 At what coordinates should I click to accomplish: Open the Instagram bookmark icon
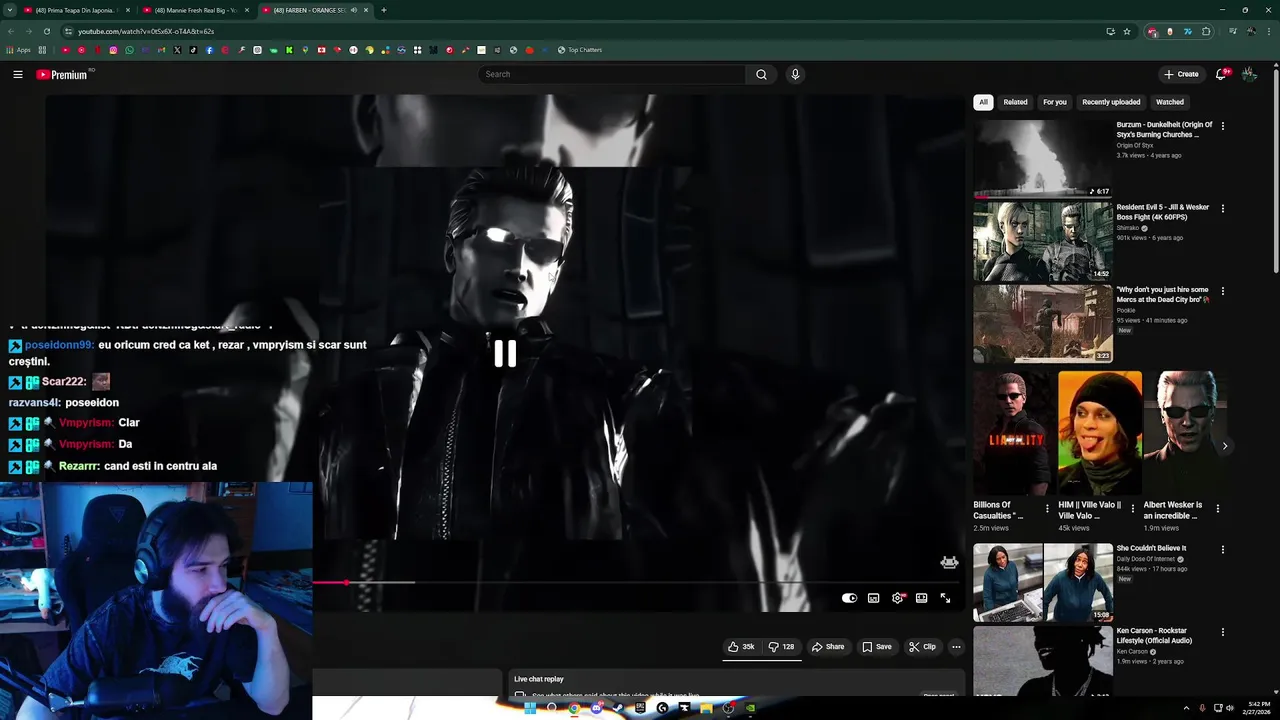[113, 50]
